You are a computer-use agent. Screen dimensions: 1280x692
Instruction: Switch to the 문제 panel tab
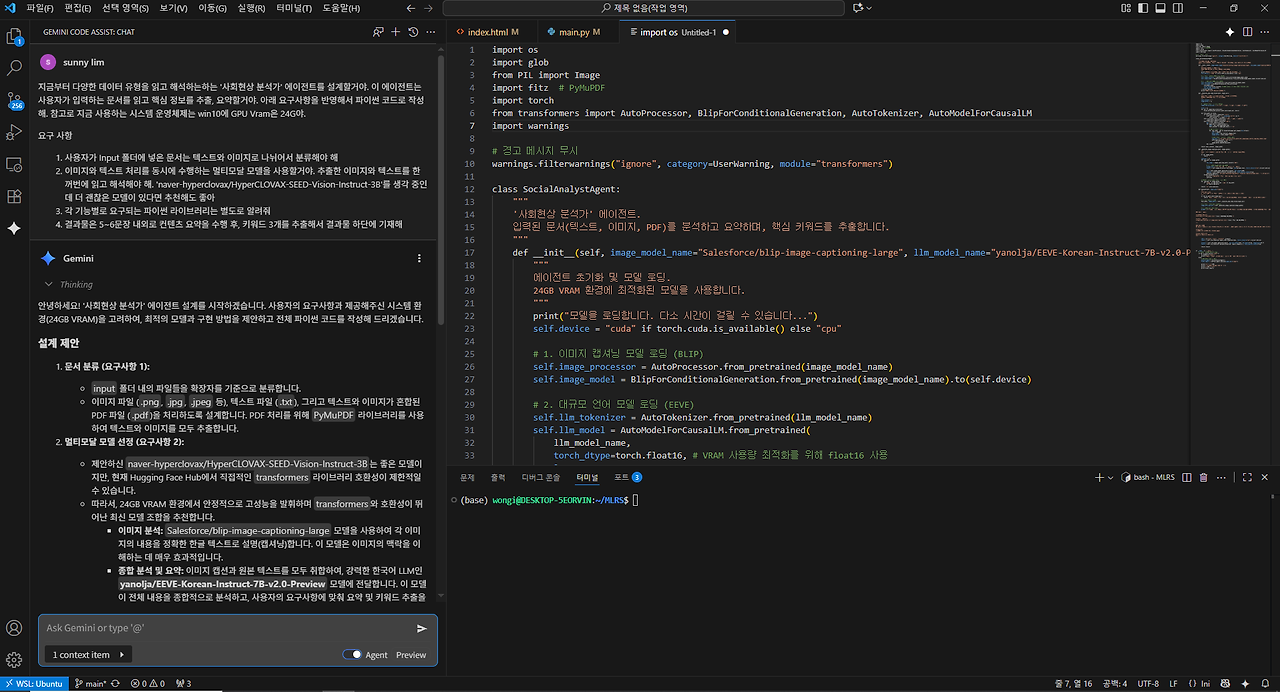pos(467,478)
